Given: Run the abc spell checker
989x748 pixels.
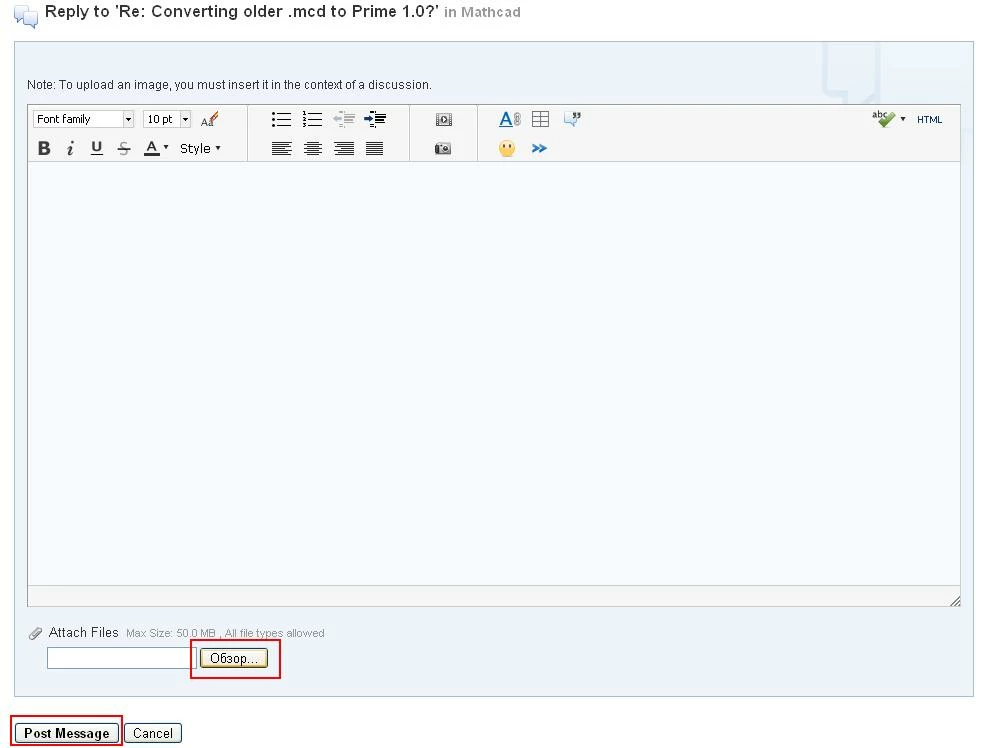Looking at the screenshot, I should (x=883, y=119).
